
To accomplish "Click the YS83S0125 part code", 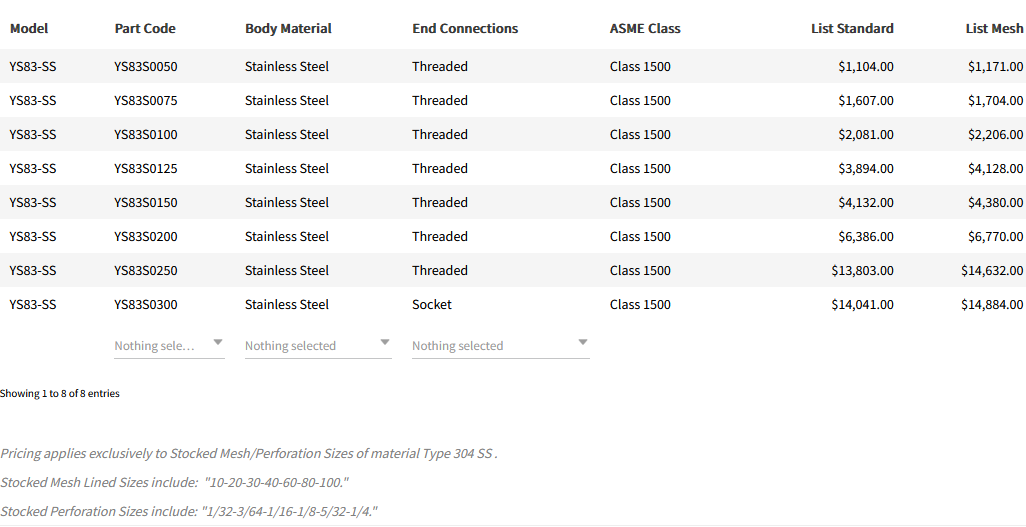I will coord(146,169).
